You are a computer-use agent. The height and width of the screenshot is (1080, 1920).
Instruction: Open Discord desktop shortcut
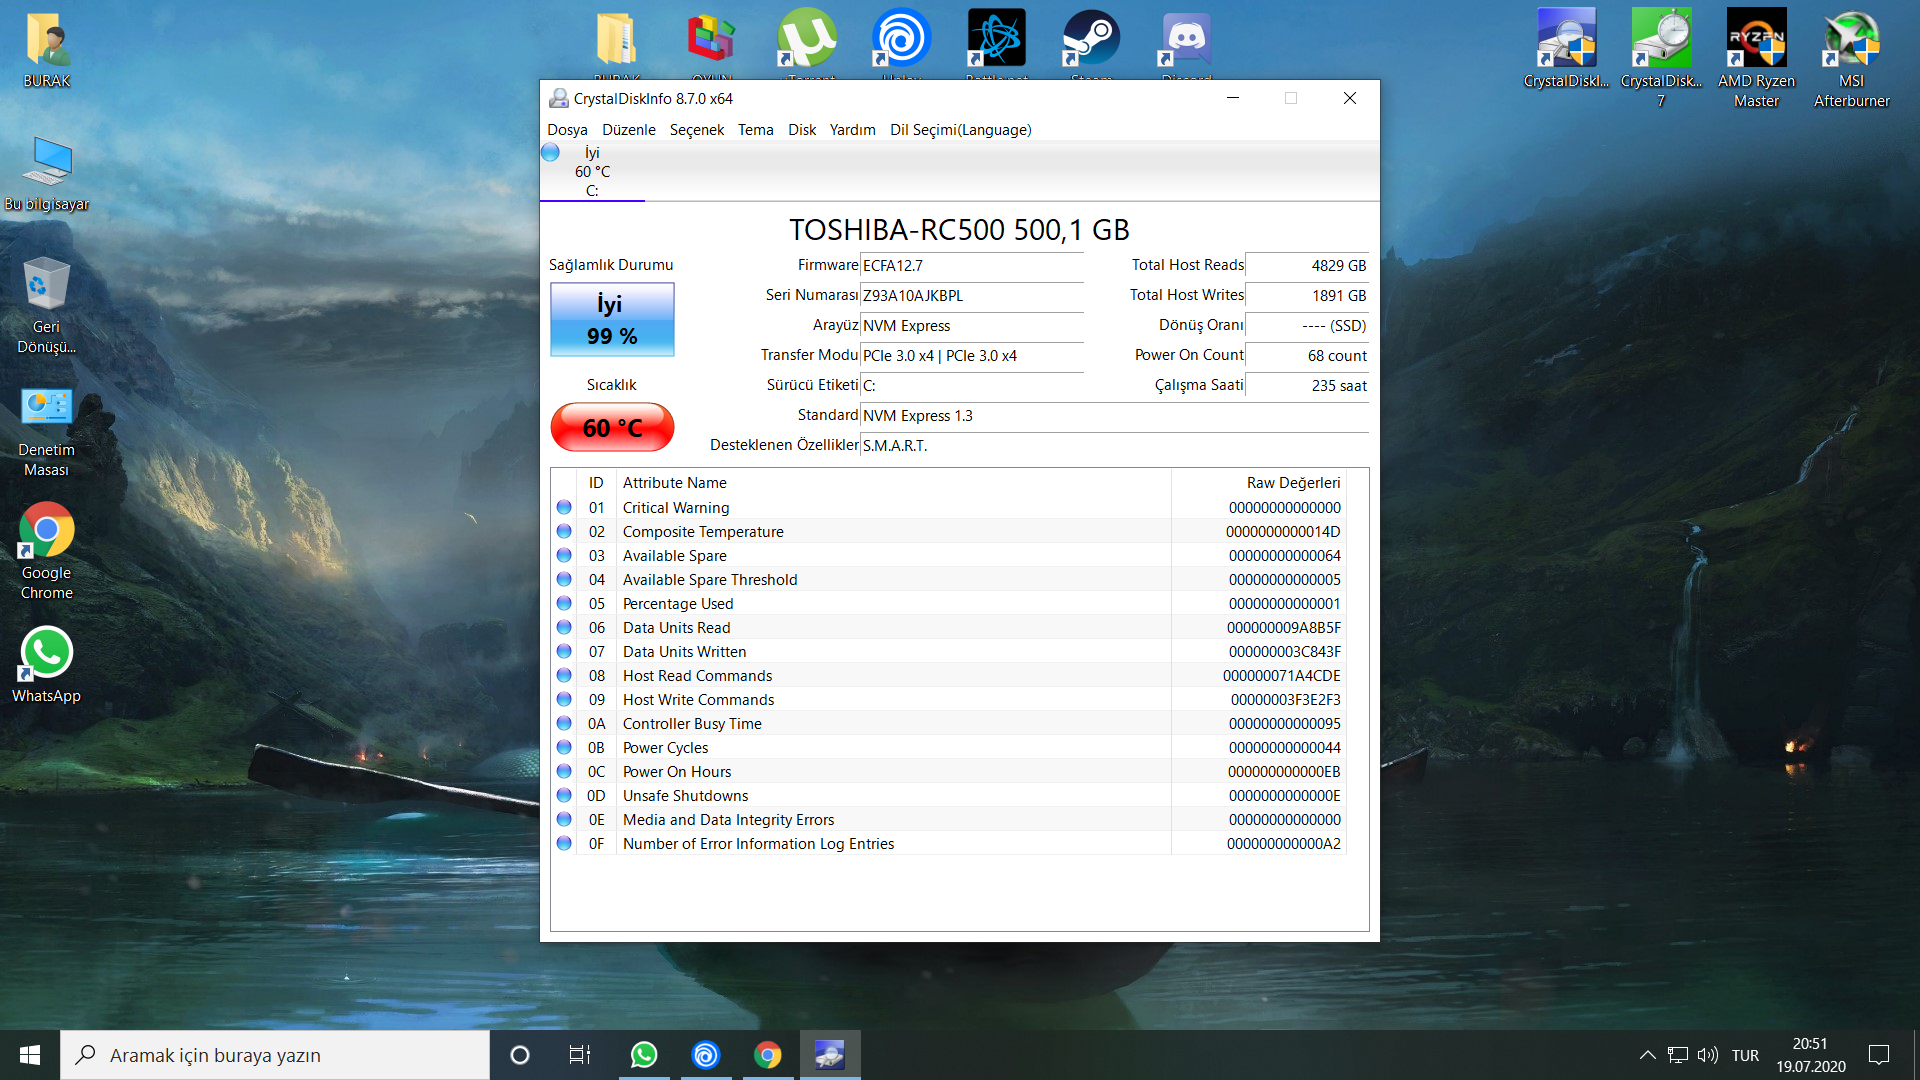click(1186, 42)
